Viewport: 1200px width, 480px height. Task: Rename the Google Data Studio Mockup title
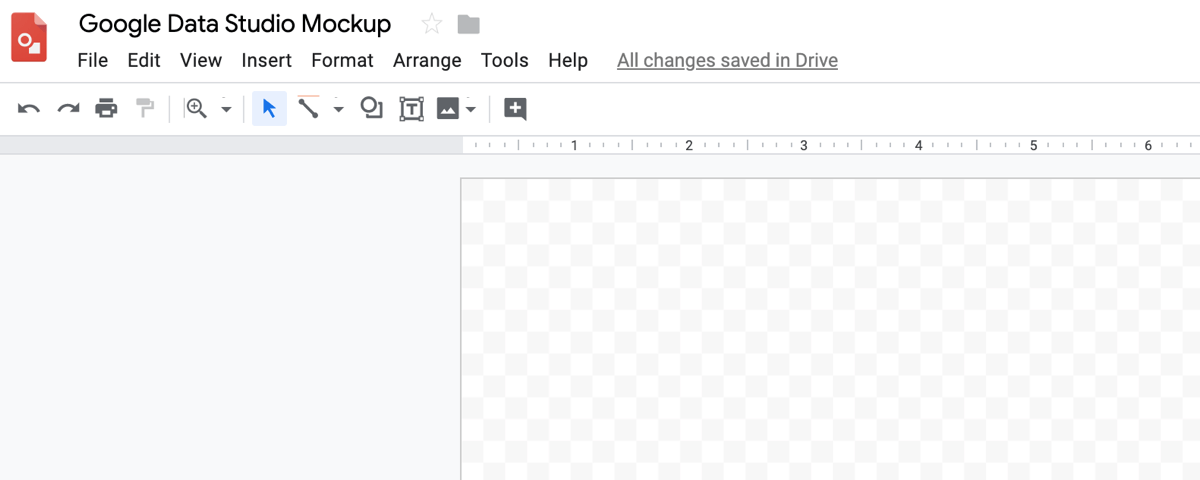pyautogui.click(x=235, y=24)
